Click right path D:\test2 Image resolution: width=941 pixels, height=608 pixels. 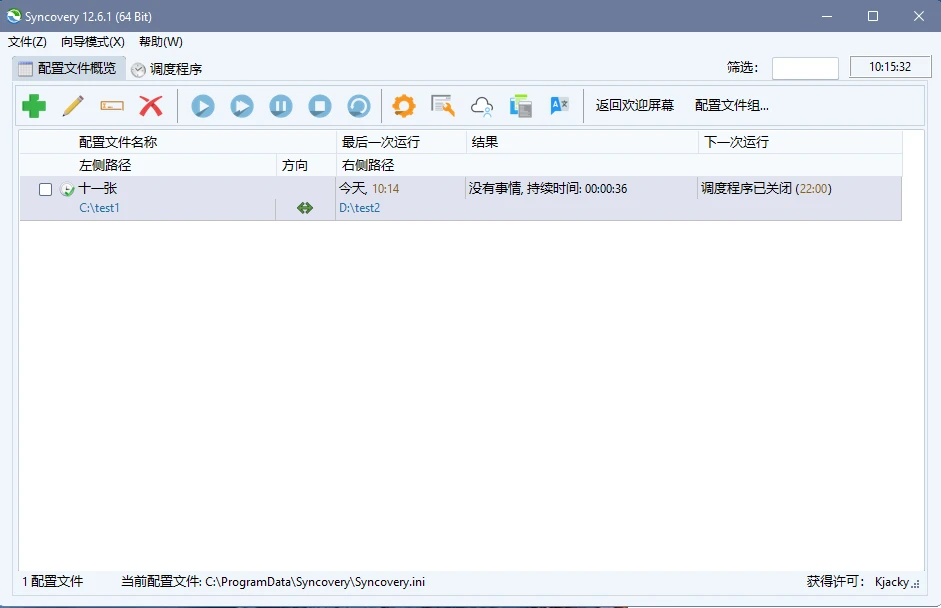(359, 208)
